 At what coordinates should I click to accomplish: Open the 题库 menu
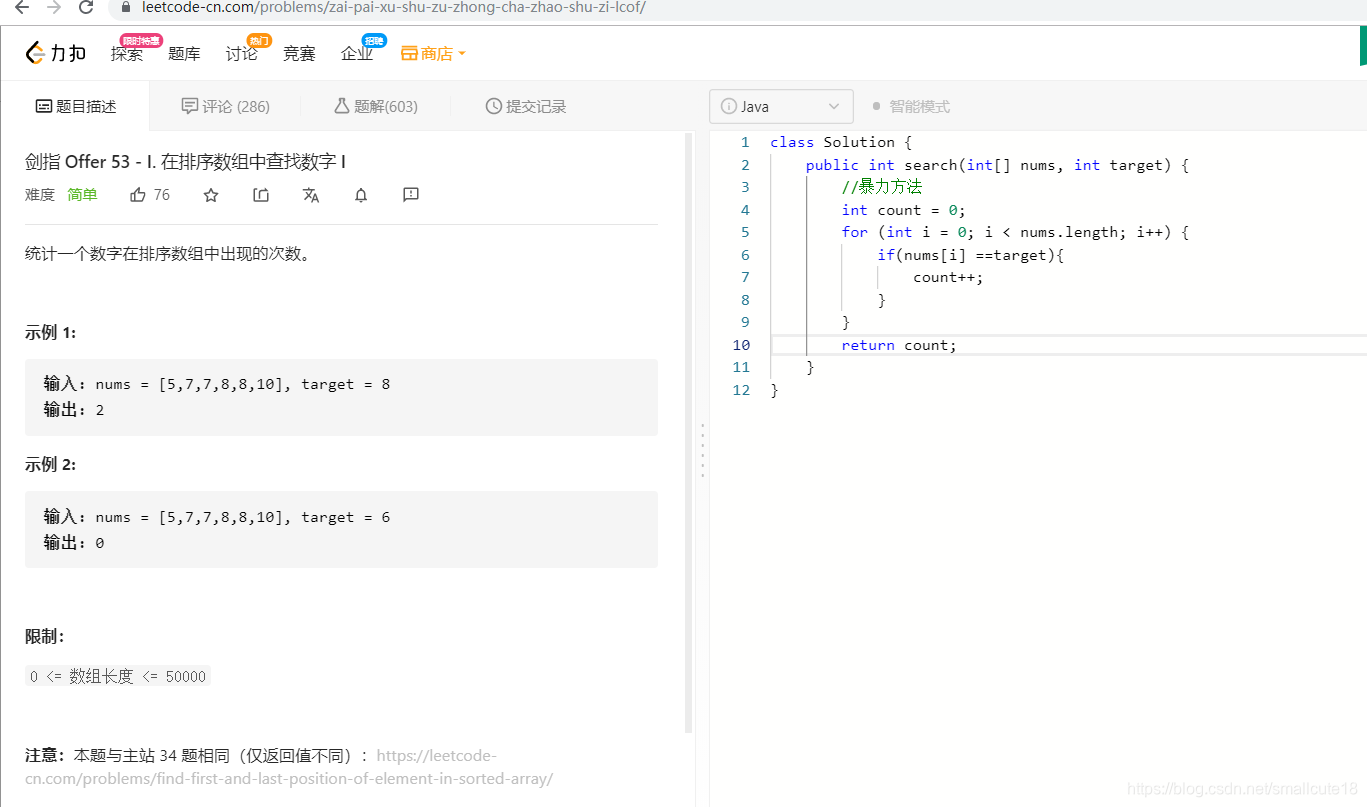(x=184, y=54)
